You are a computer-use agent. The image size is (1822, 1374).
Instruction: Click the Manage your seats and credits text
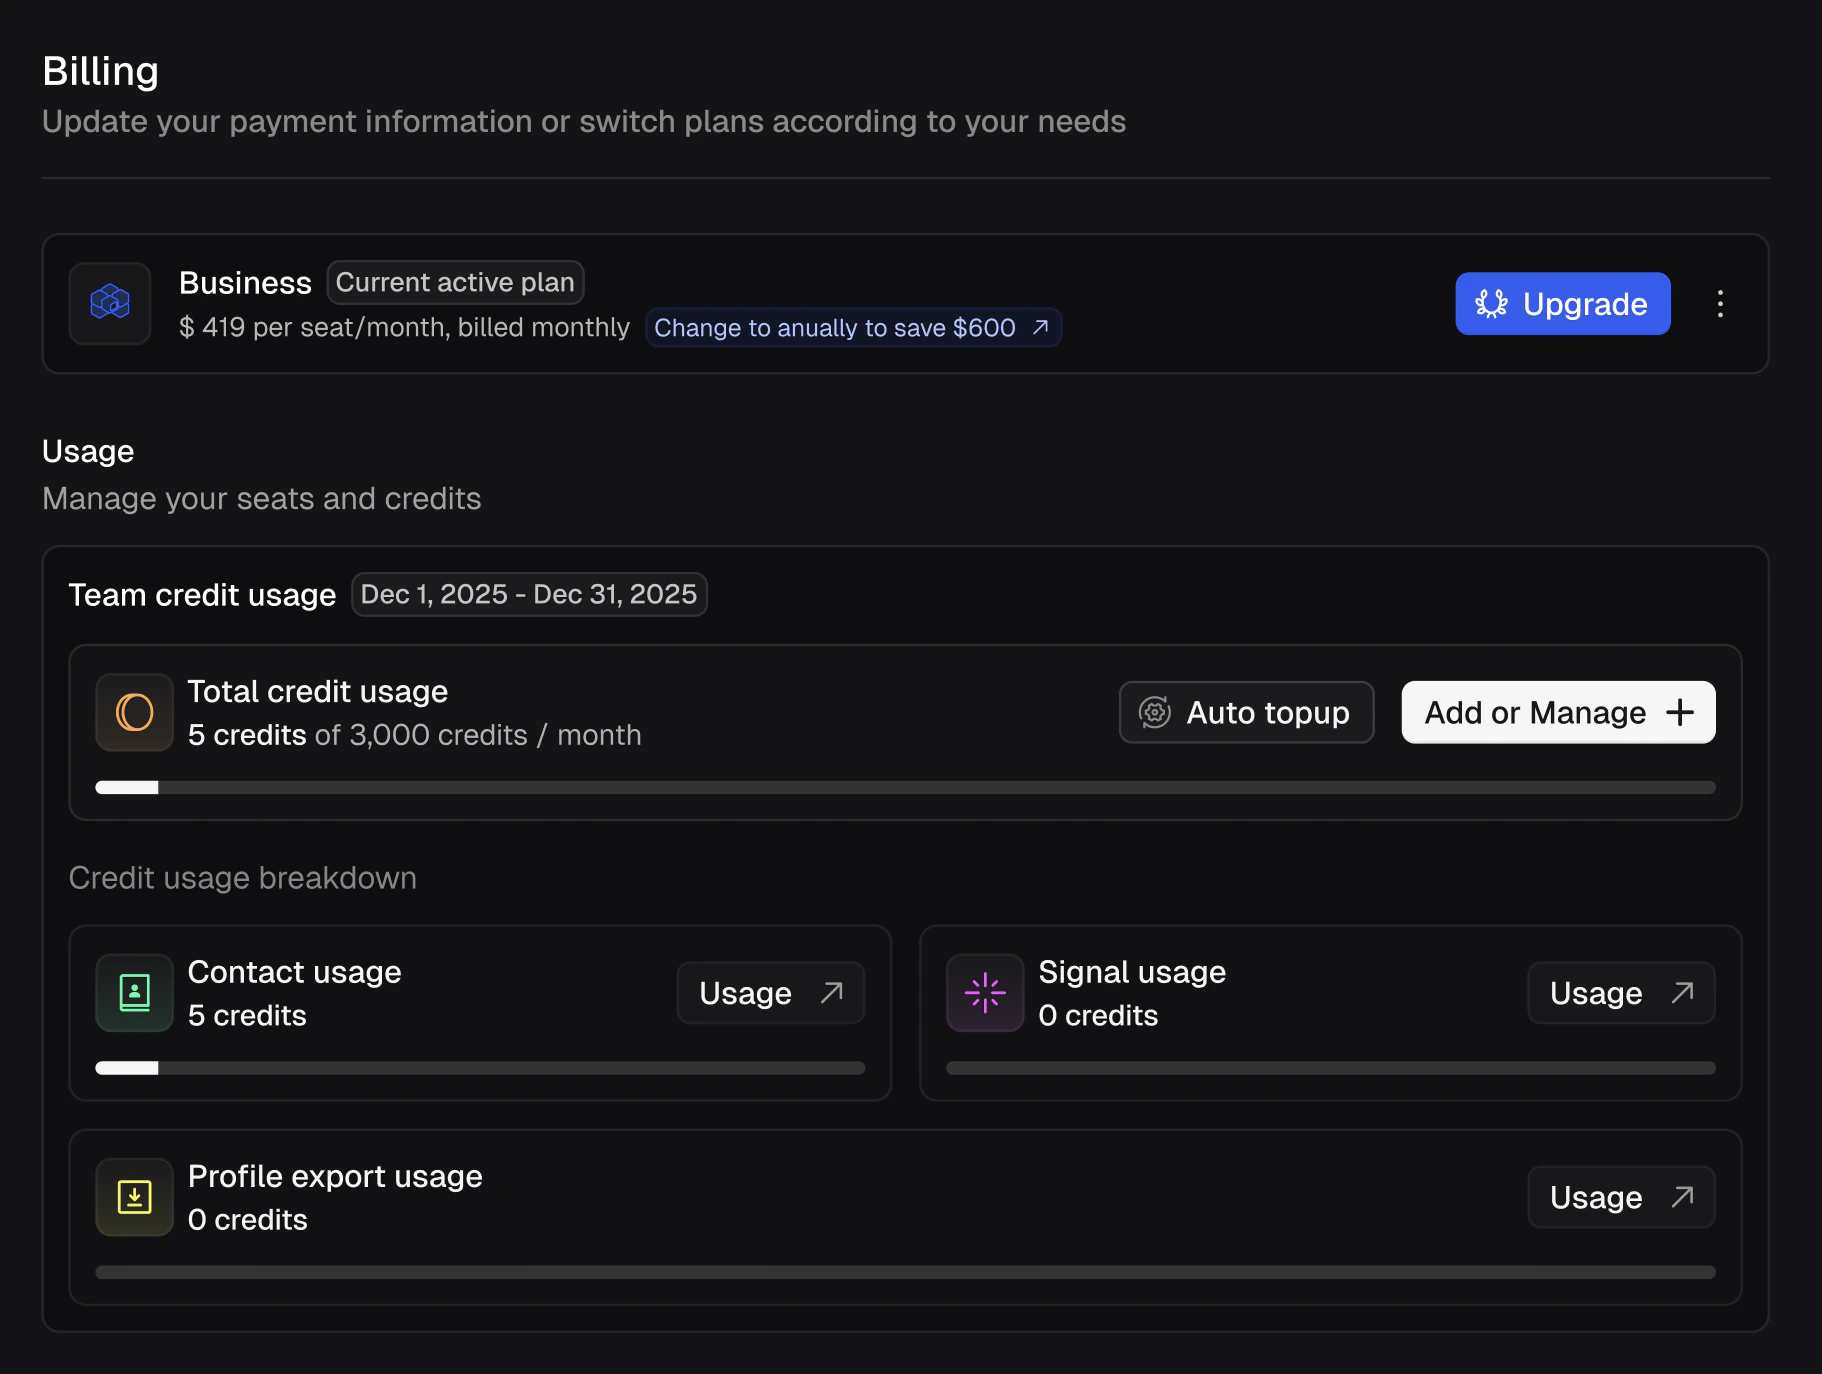click(x=261, y=498)
